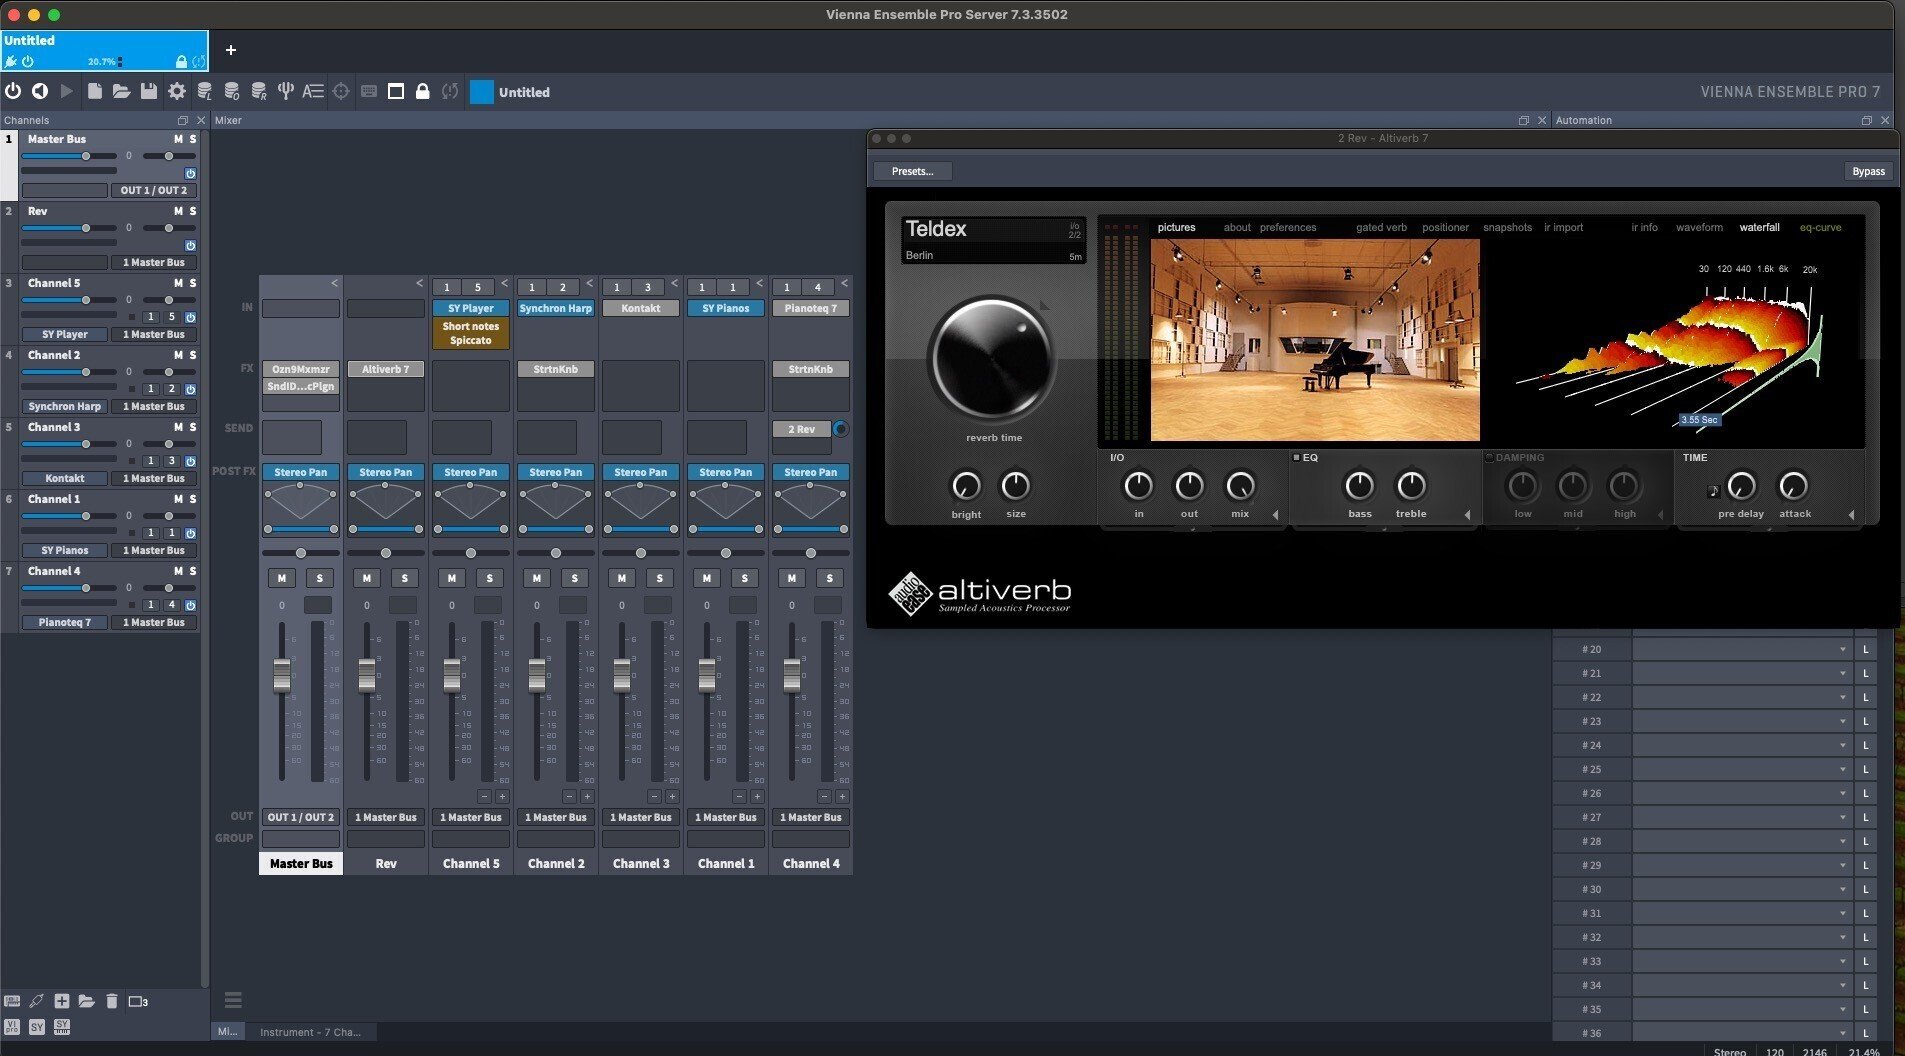Click the toolbar padlock icon

click(x=422, y=91)
